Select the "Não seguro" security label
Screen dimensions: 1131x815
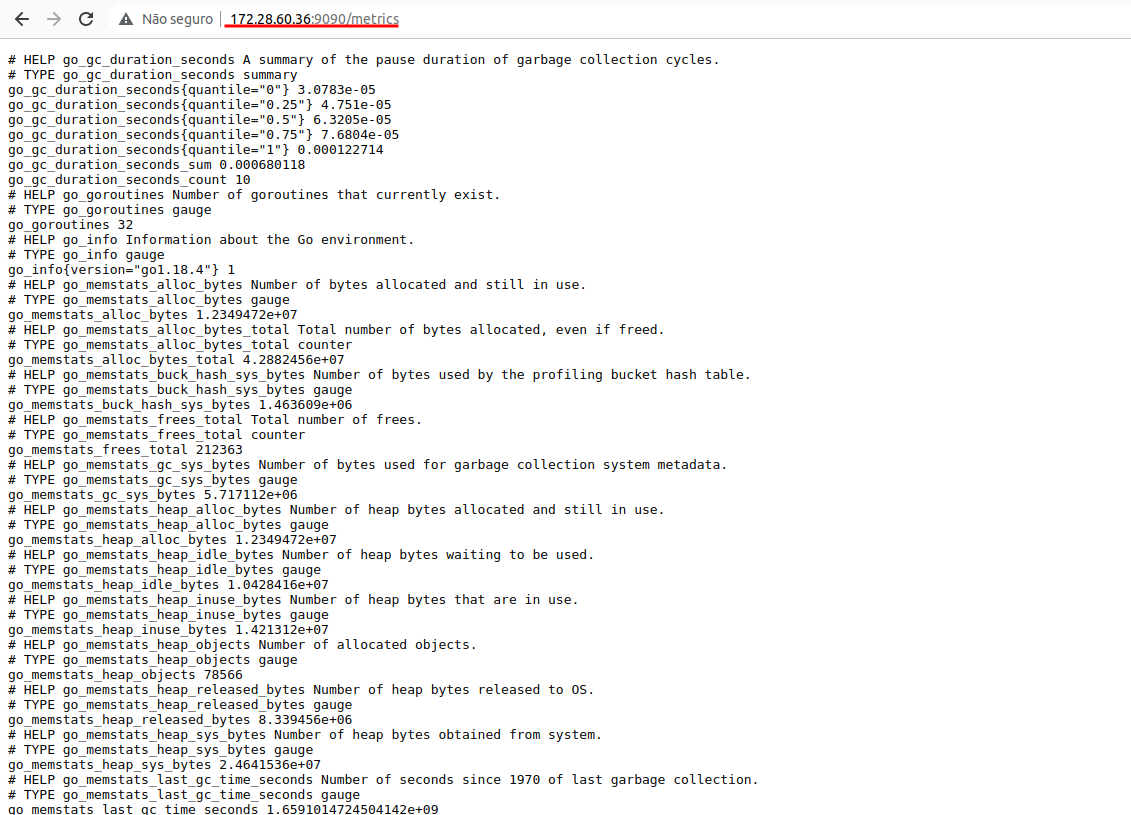(177, 19)
